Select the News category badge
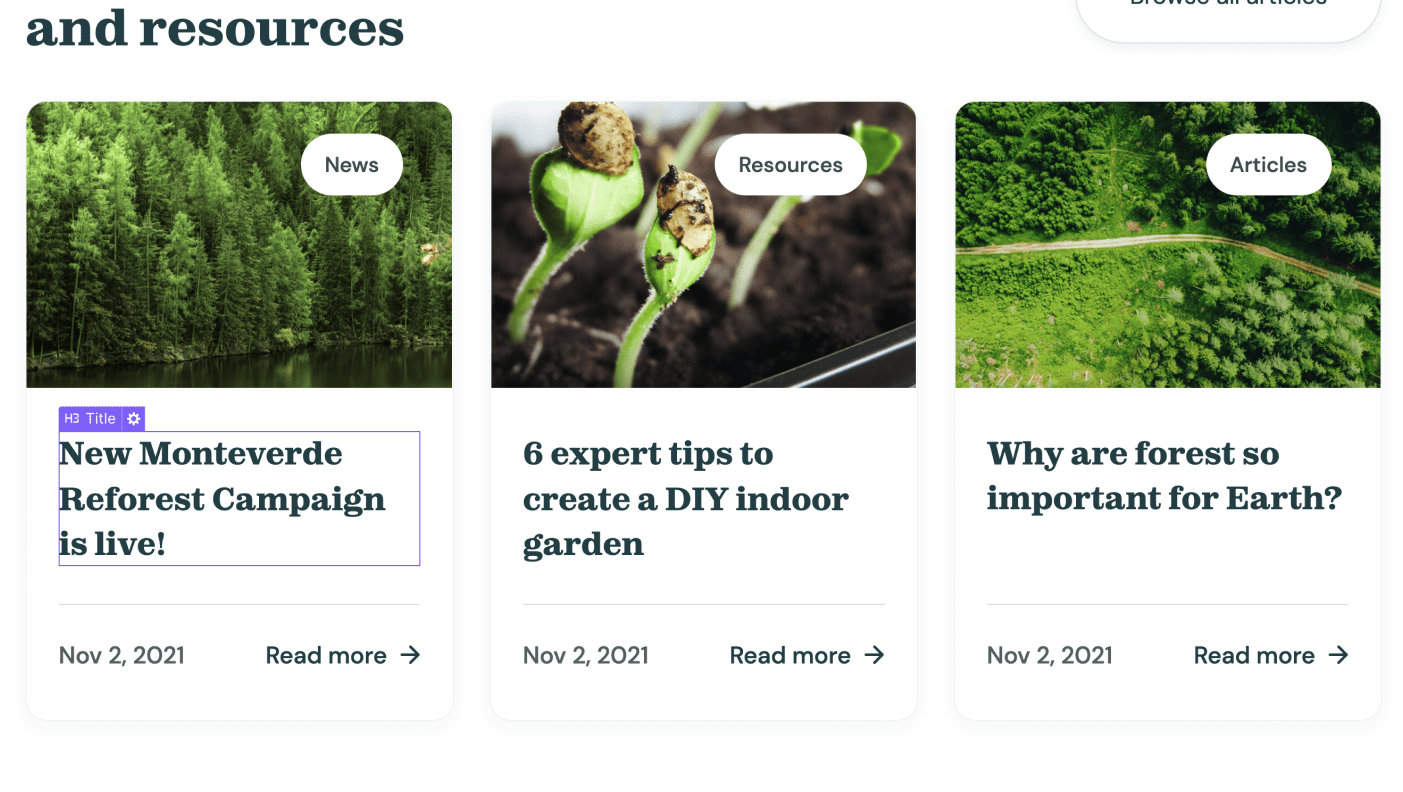1403x792 pixels. (x=351, y=164)
